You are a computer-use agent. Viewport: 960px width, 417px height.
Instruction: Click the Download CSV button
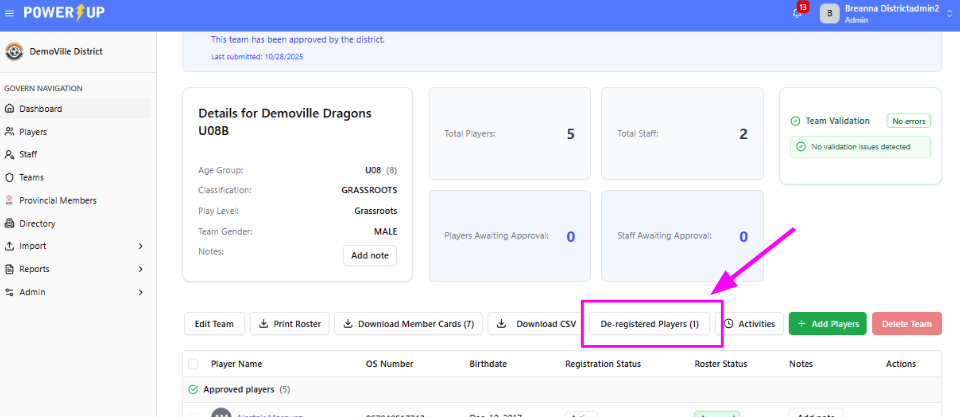coord(536,324)
